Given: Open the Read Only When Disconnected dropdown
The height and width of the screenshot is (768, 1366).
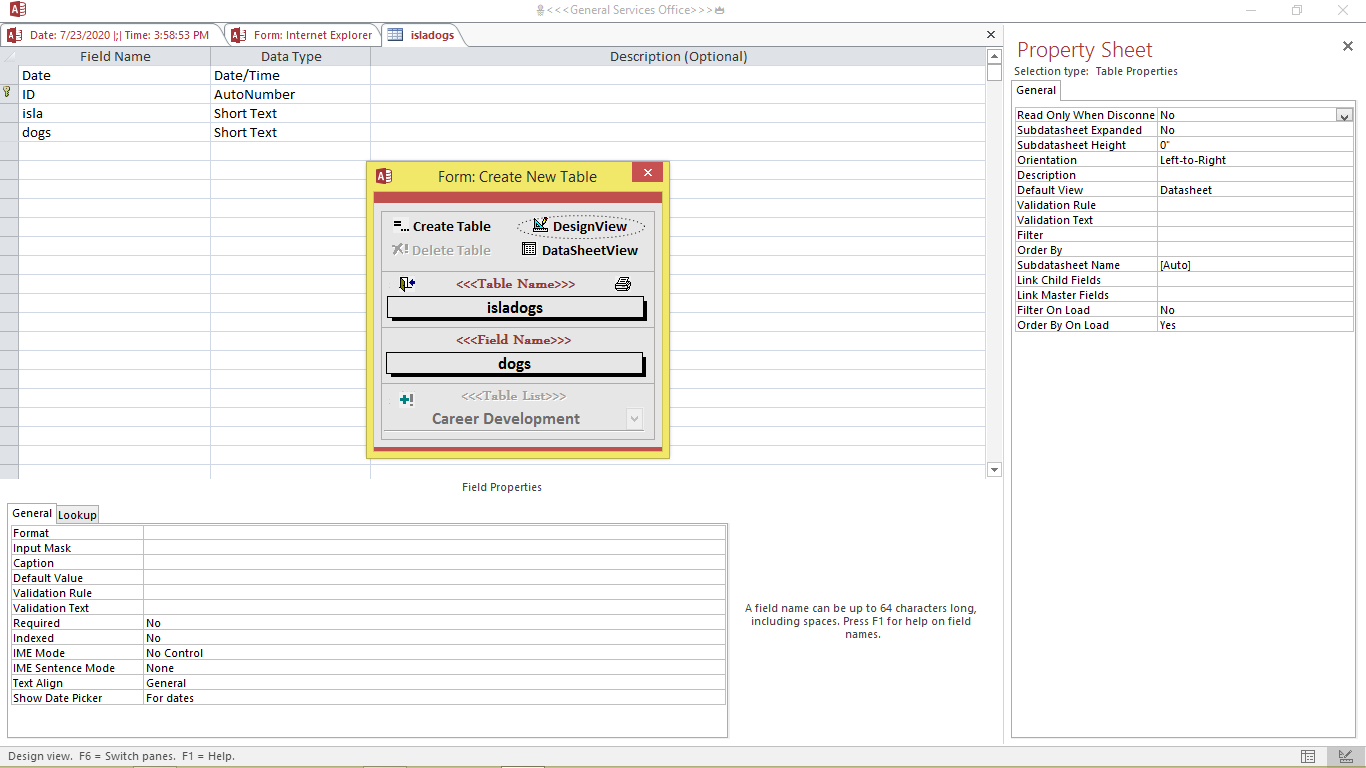Looking at the screenshot, I should (1344, 116).
